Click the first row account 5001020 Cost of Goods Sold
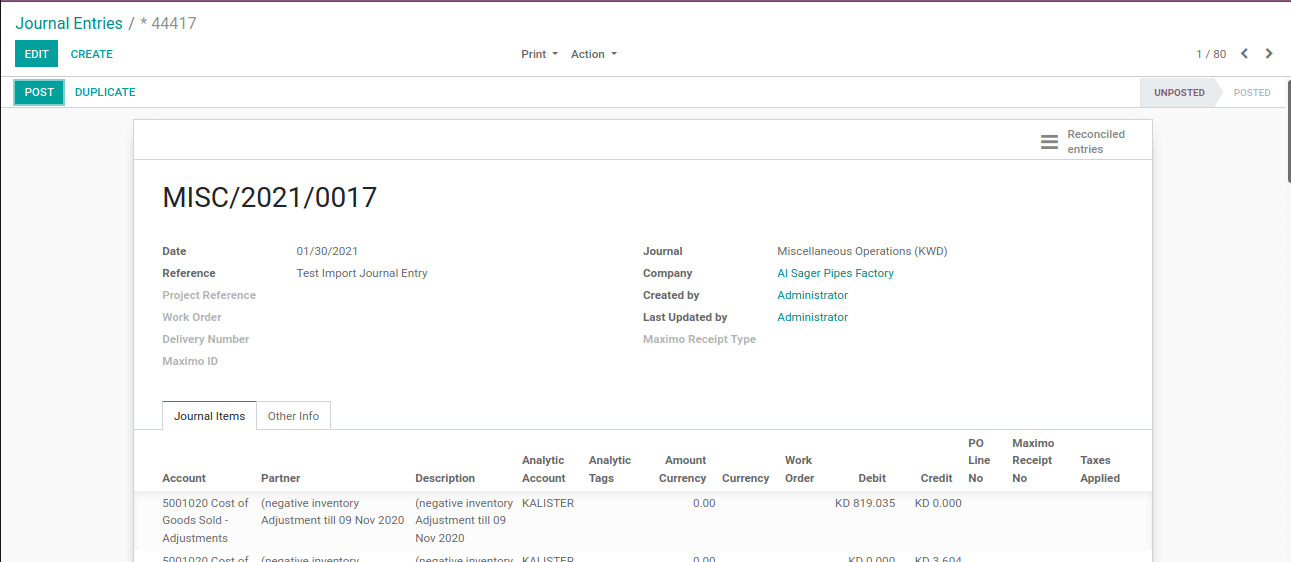Image resolution: width=1291 pixels, height=562 pixels. (205, 520)
